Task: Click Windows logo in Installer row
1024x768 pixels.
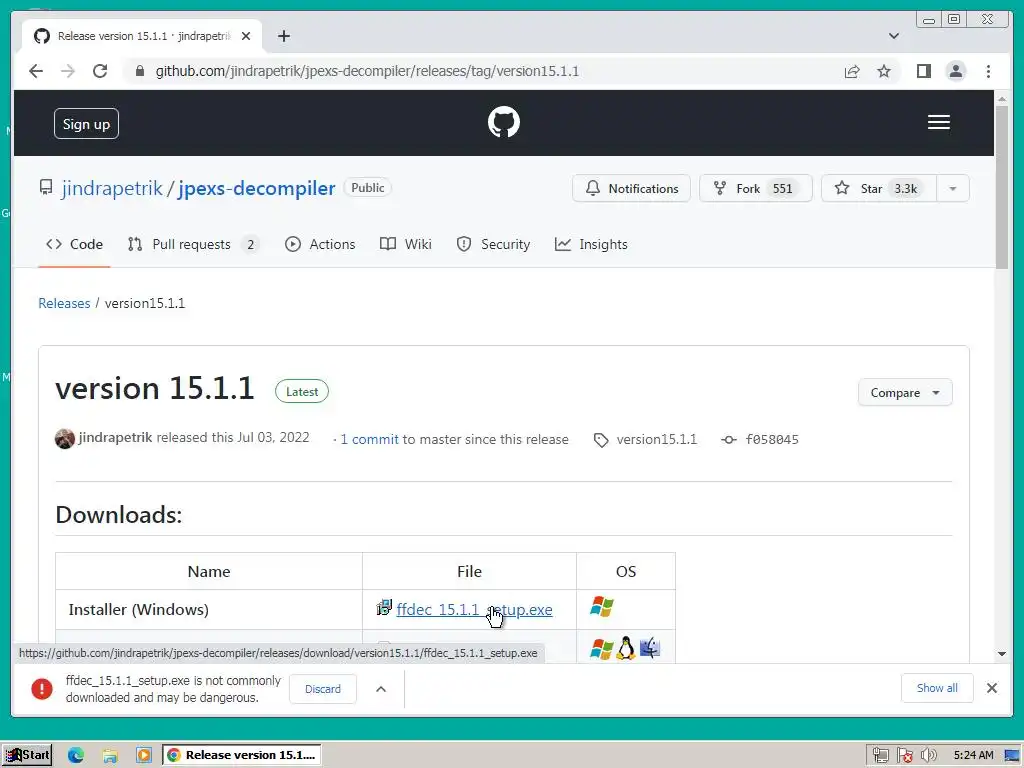Action: [601, 607]
